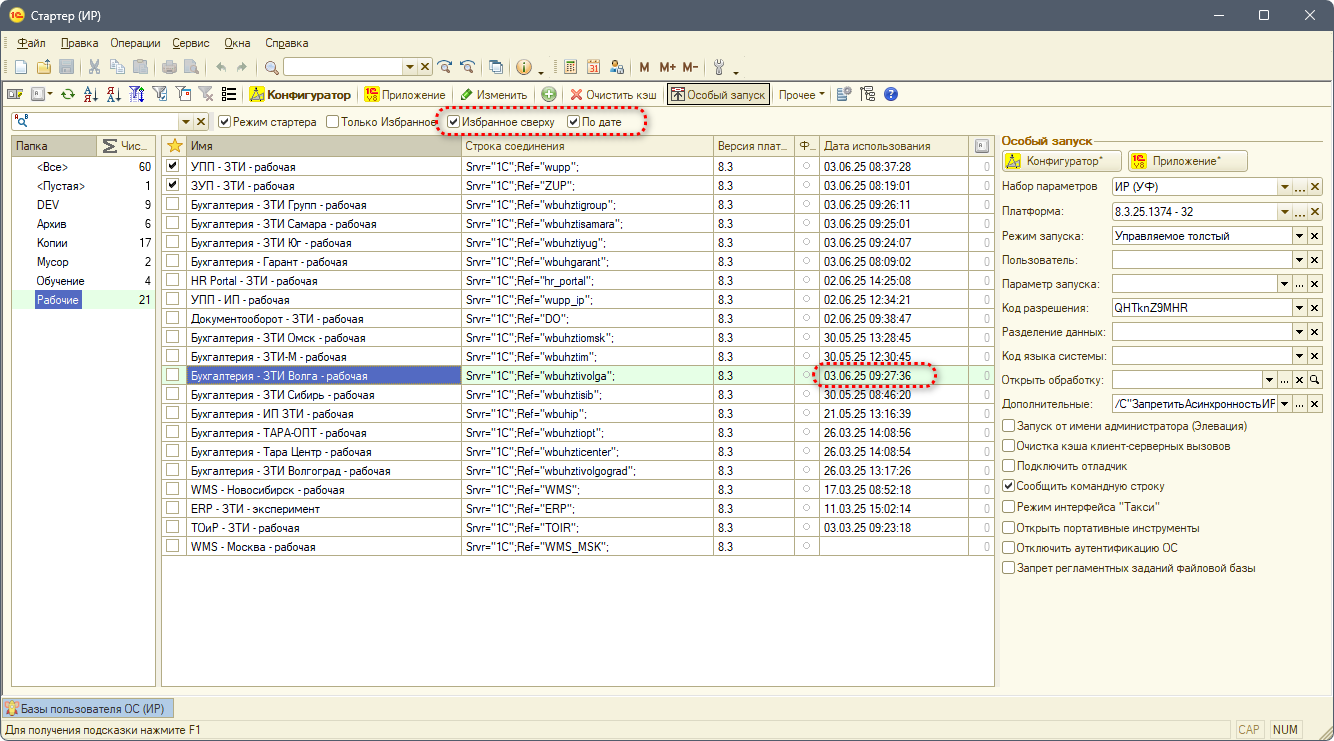Open the Режим запуска dropdown arrow
This screenshot has width=1334, height=741.
pyautogui.click(x=1300, y=235)
